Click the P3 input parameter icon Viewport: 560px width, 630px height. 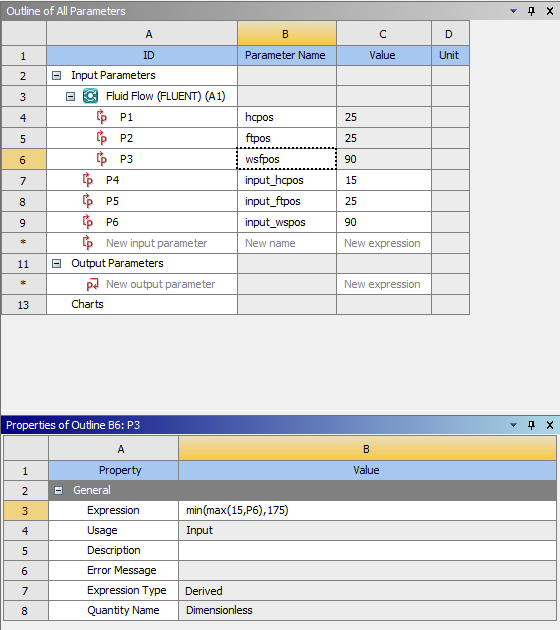point(102,158)
